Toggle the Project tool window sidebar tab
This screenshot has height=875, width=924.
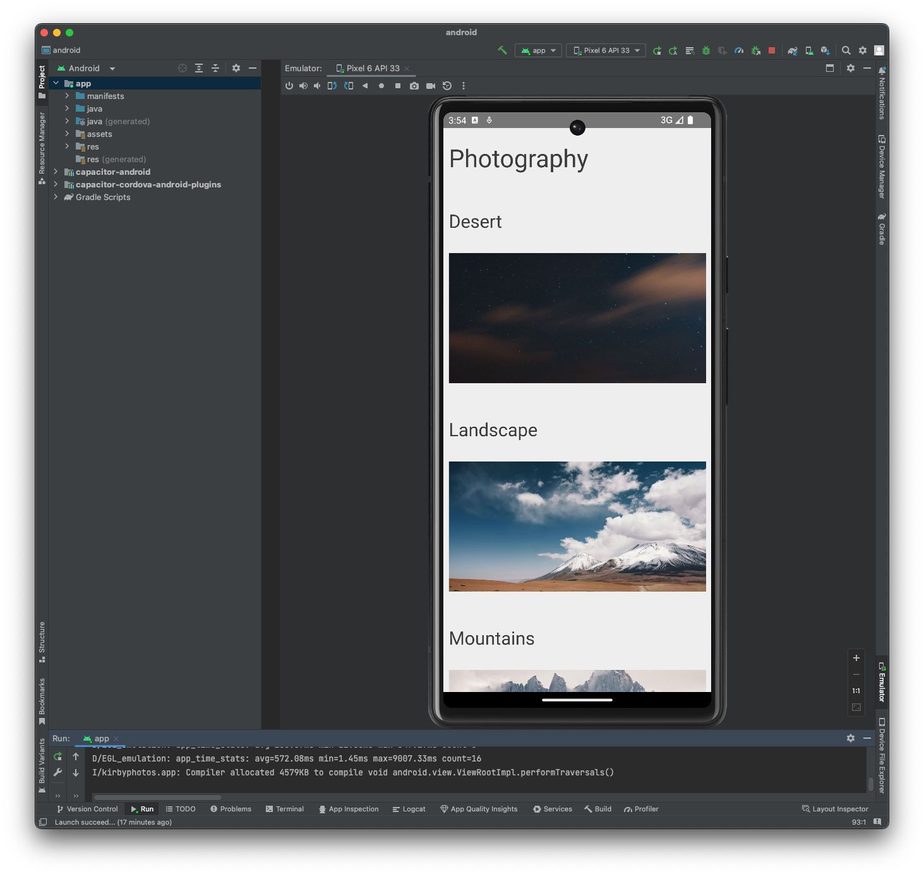coord(42,82)
